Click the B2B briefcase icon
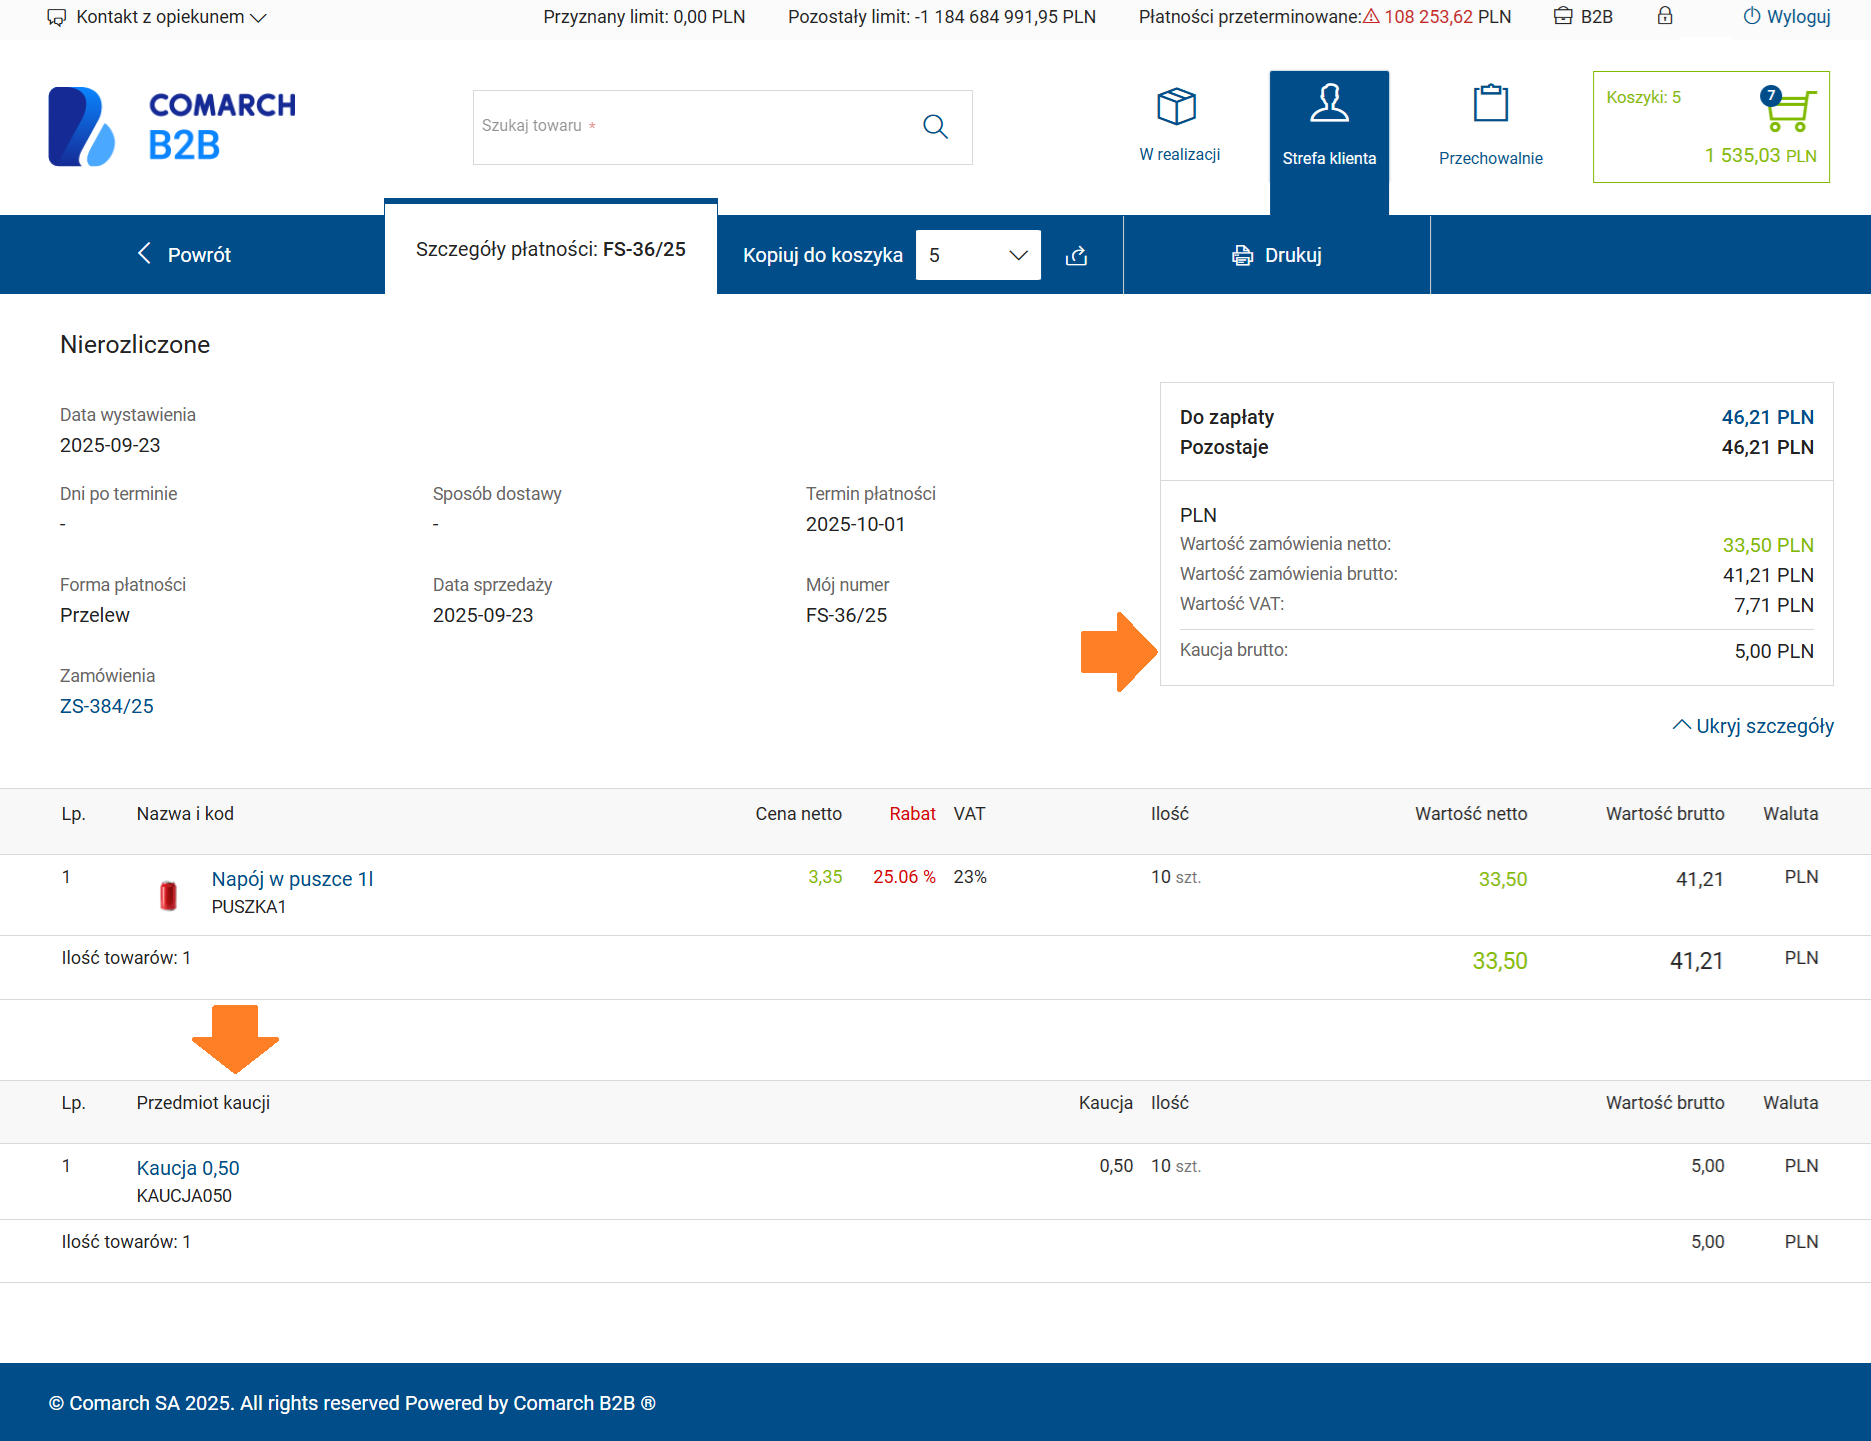This screenshot has height=1441, width=1871. coord(1563,16)
